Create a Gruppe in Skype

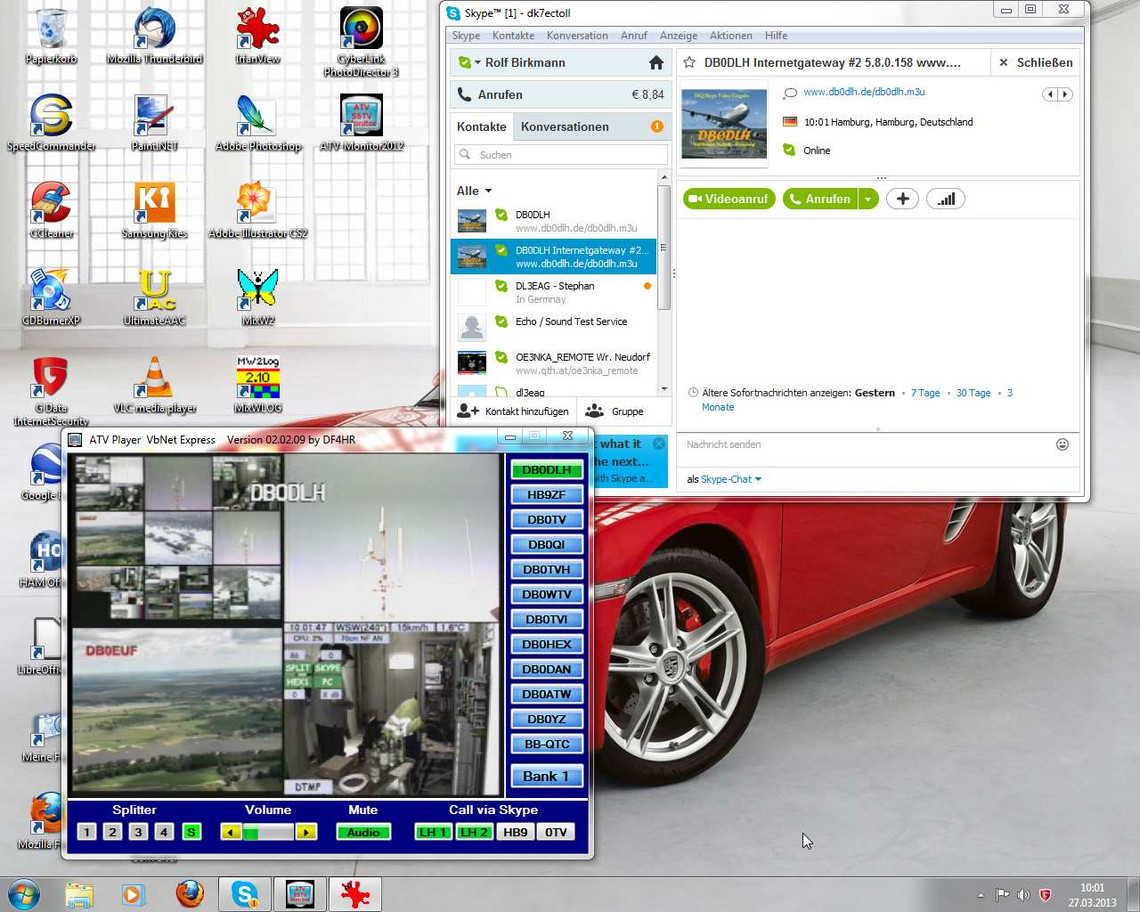615,412
